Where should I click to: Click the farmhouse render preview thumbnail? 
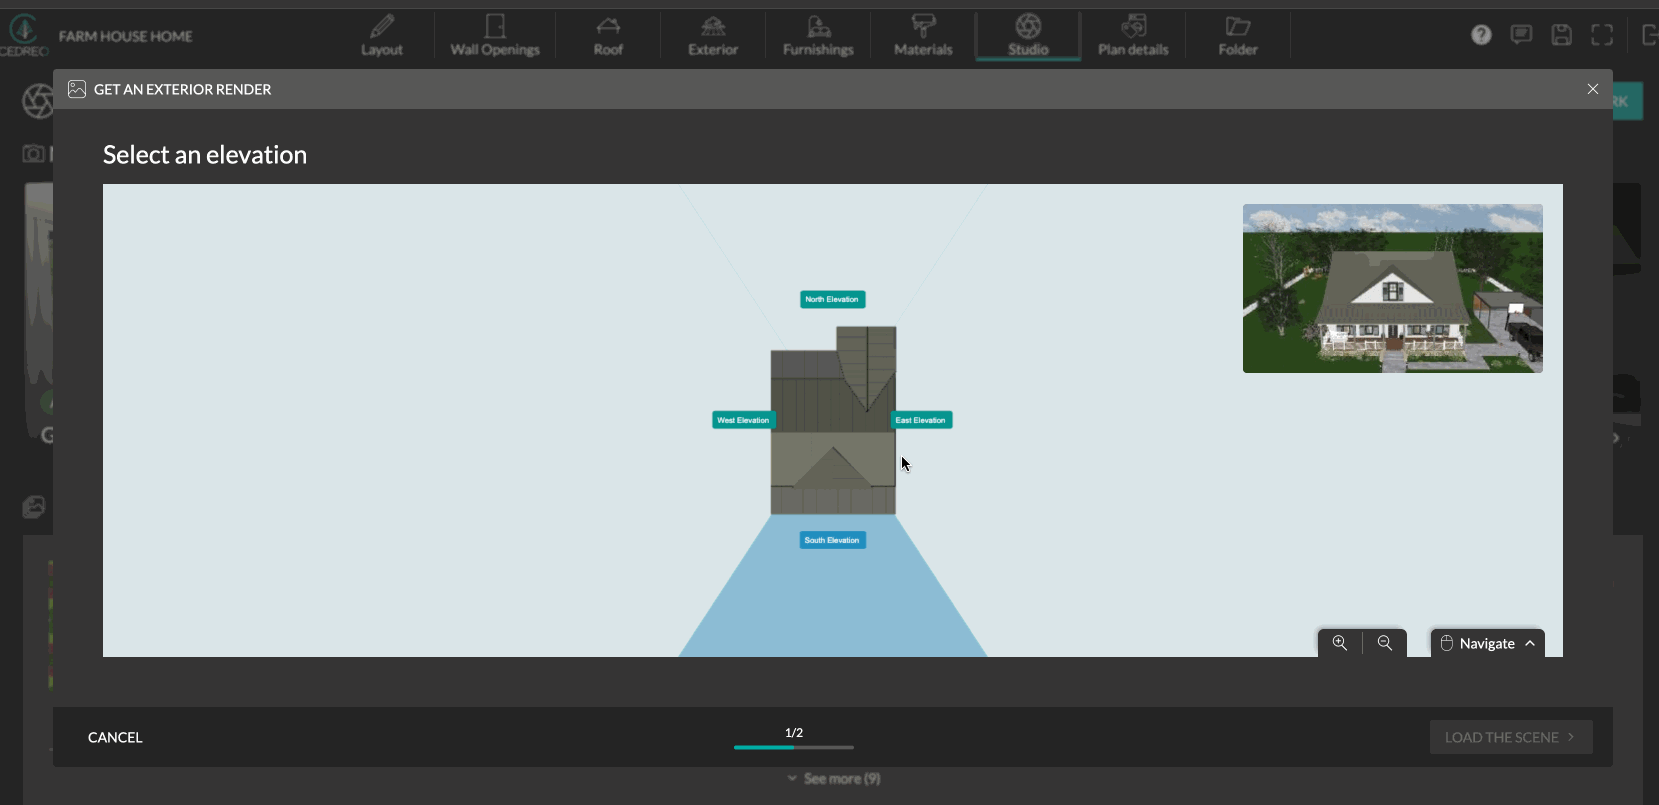1392,288
